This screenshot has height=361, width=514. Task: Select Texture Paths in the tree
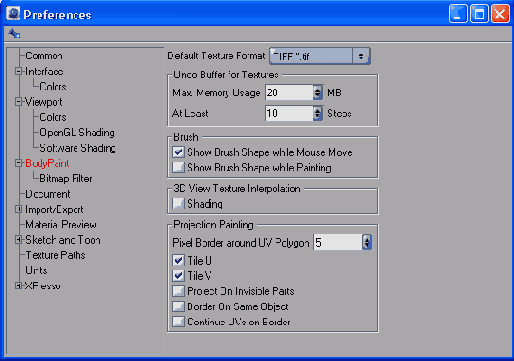coord(55,255)
